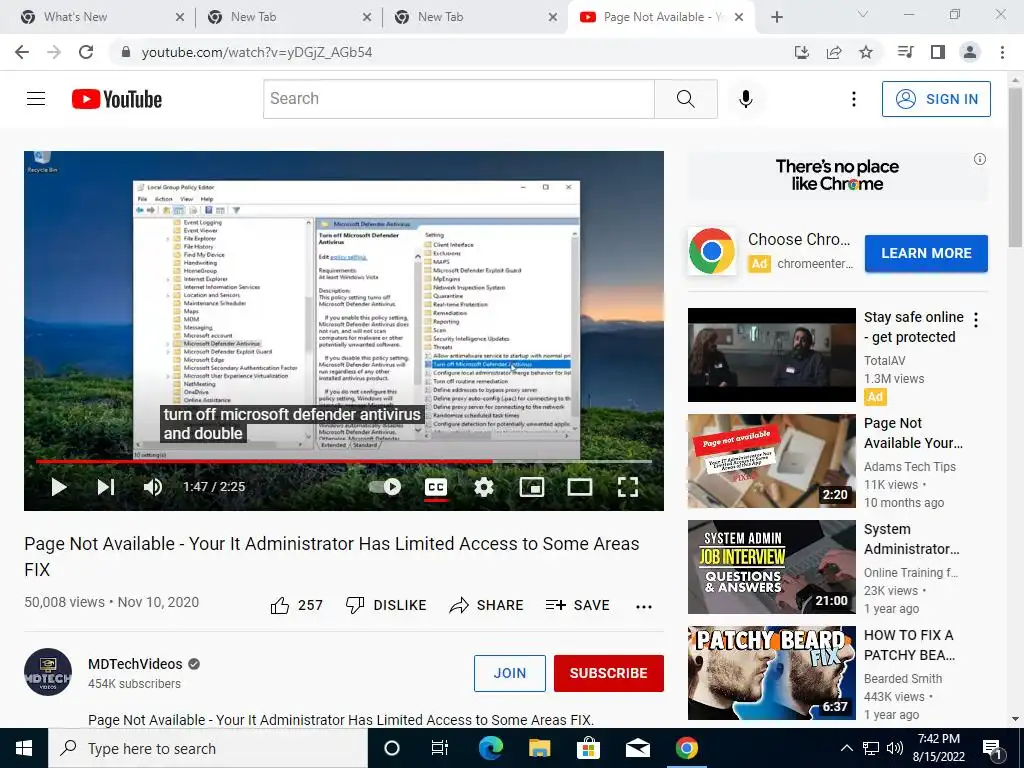Viewport: 1024px width, 768px height.
Task: Open Microsoft Store from taskbar
Action: tap(588, 748)
